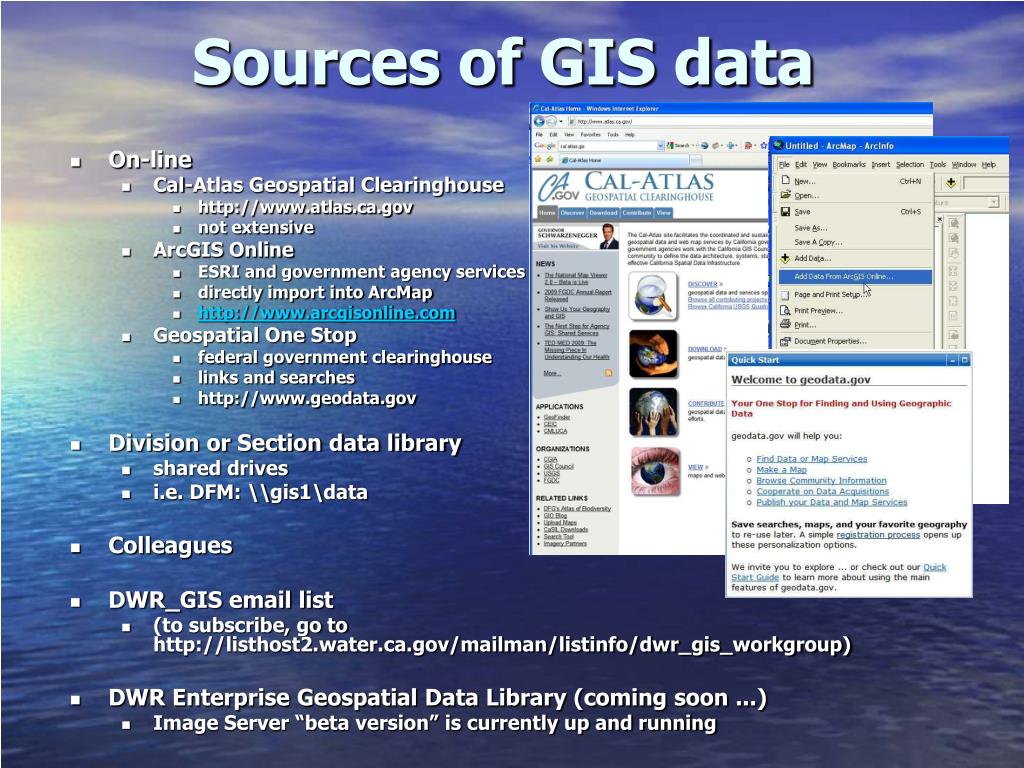Click the Print Preview icon in File menu

[785, 310]
